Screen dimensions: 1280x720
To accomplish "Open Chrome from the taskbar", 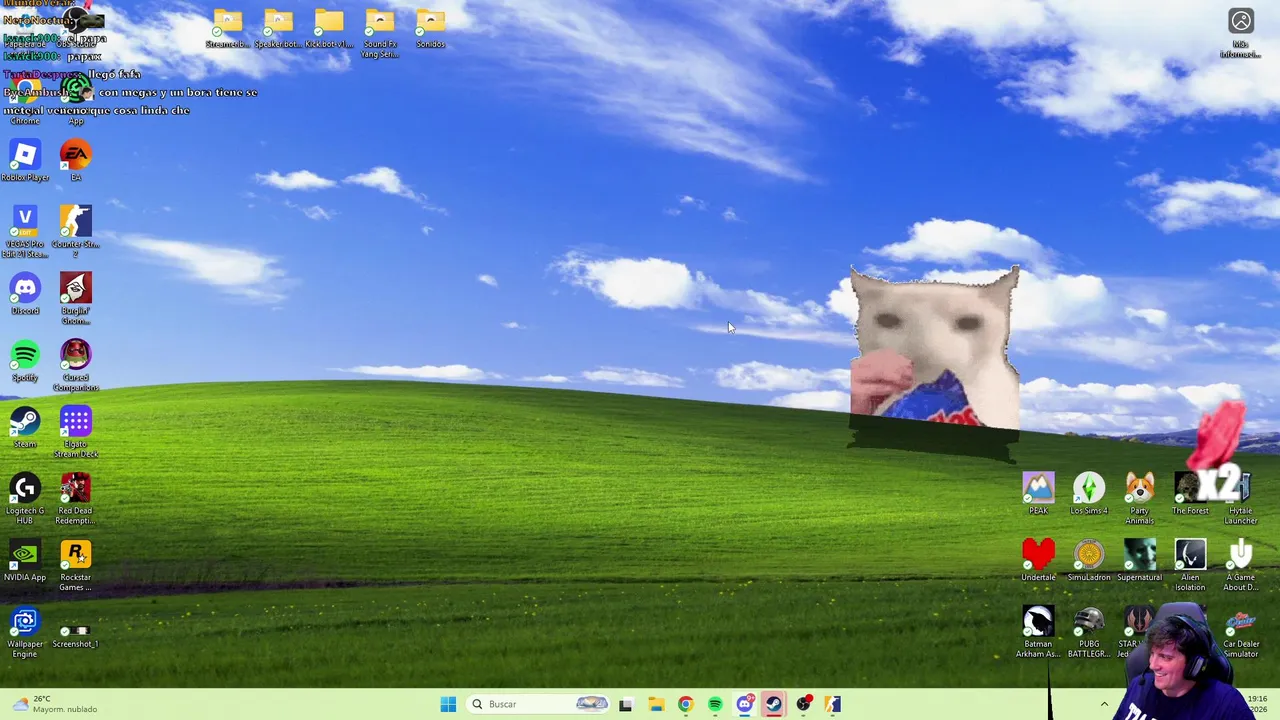I will [x=685, y=704].
